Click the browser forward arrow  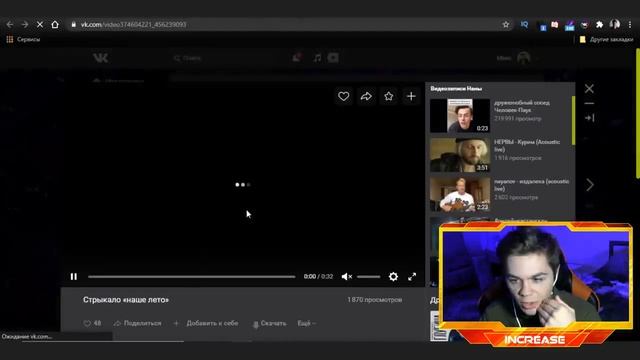pos(25,24)
